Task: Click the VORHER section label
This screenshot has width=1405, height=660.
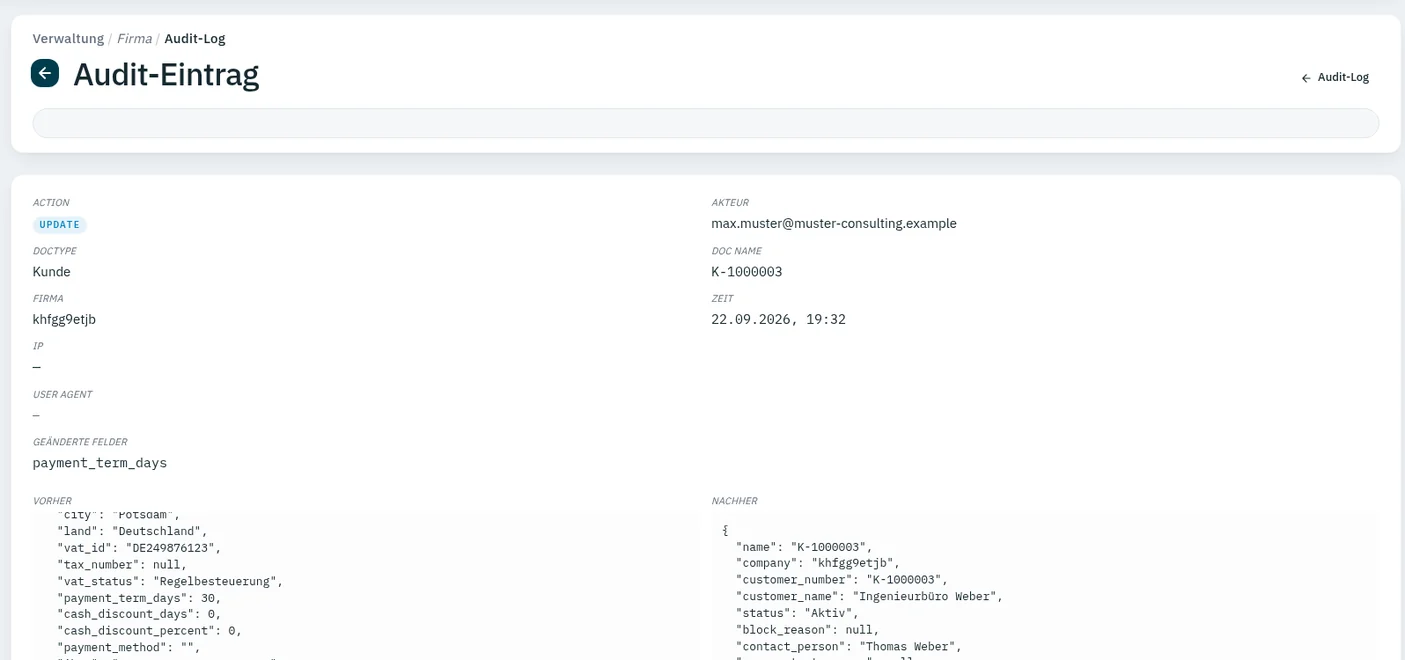Action: (52, 501)
